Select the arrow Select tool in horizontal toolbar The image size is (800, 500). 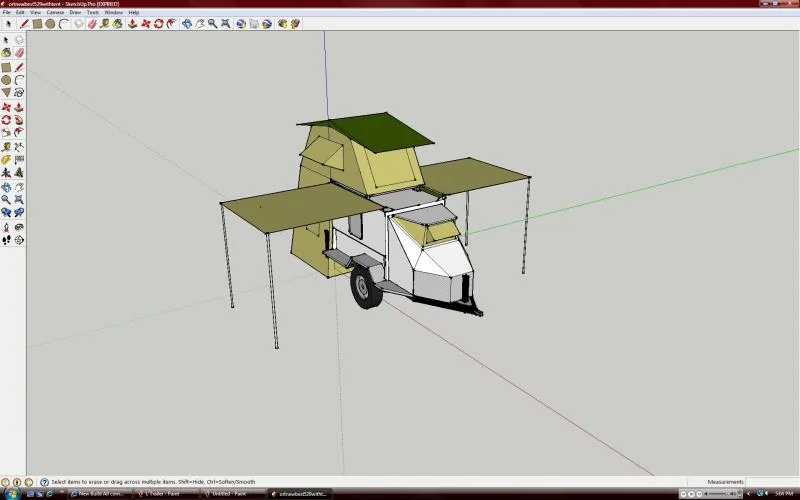8,24
